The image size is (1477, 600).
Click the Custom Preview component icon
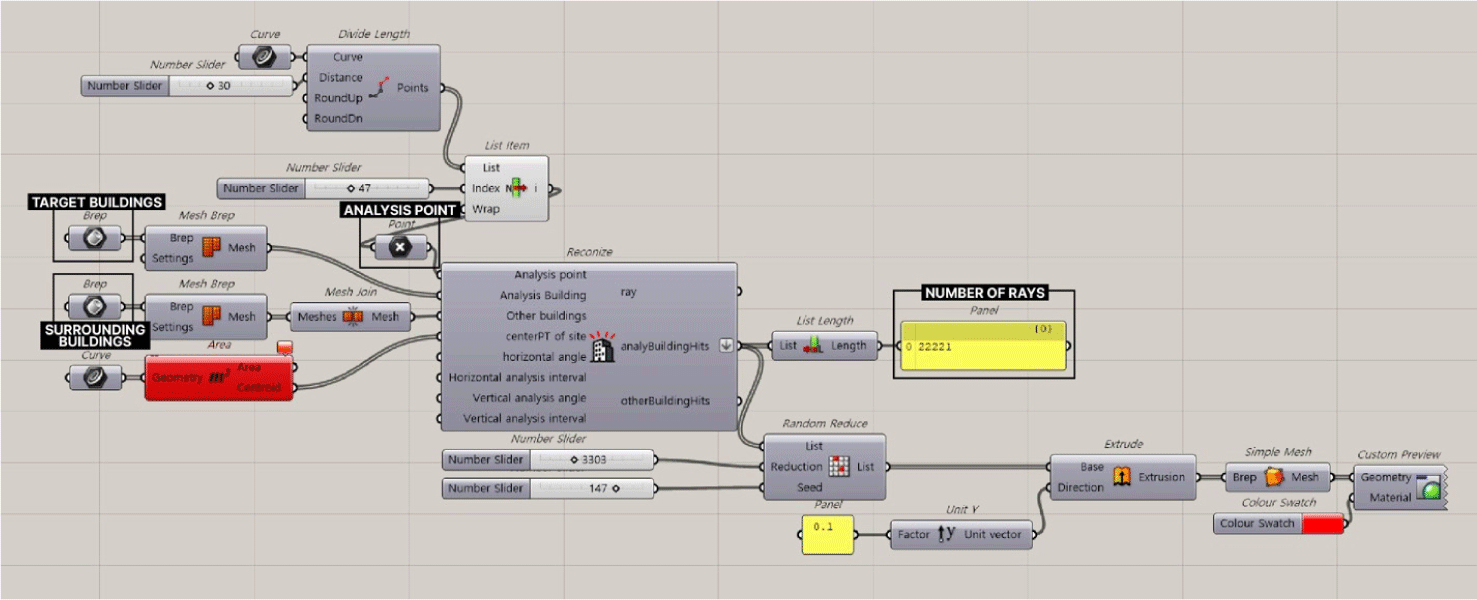[1429, 487]
